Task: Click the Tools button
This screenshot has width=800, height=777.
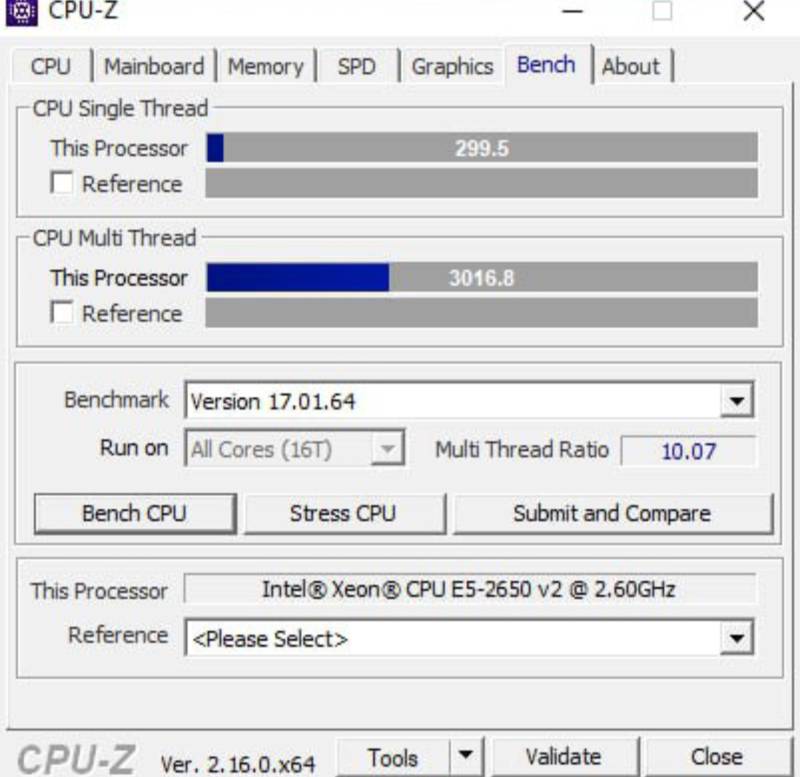Action: tap(393, 757)
